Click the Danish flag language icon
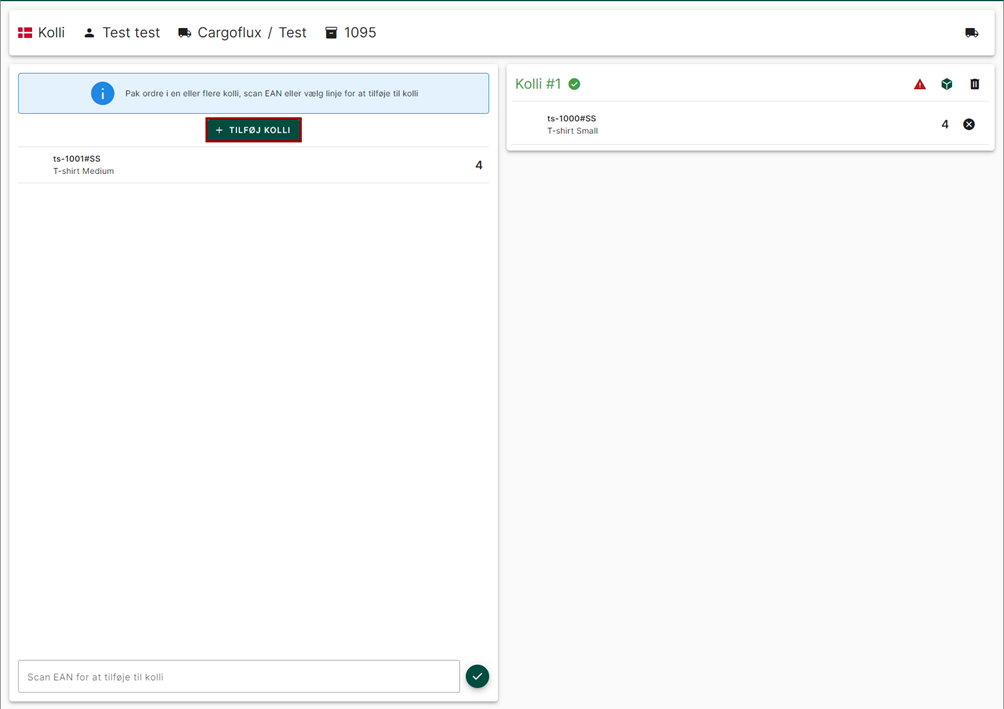The width and height of the screenshot is (1004, 709). pyautogui.click(x=25, y=33)
